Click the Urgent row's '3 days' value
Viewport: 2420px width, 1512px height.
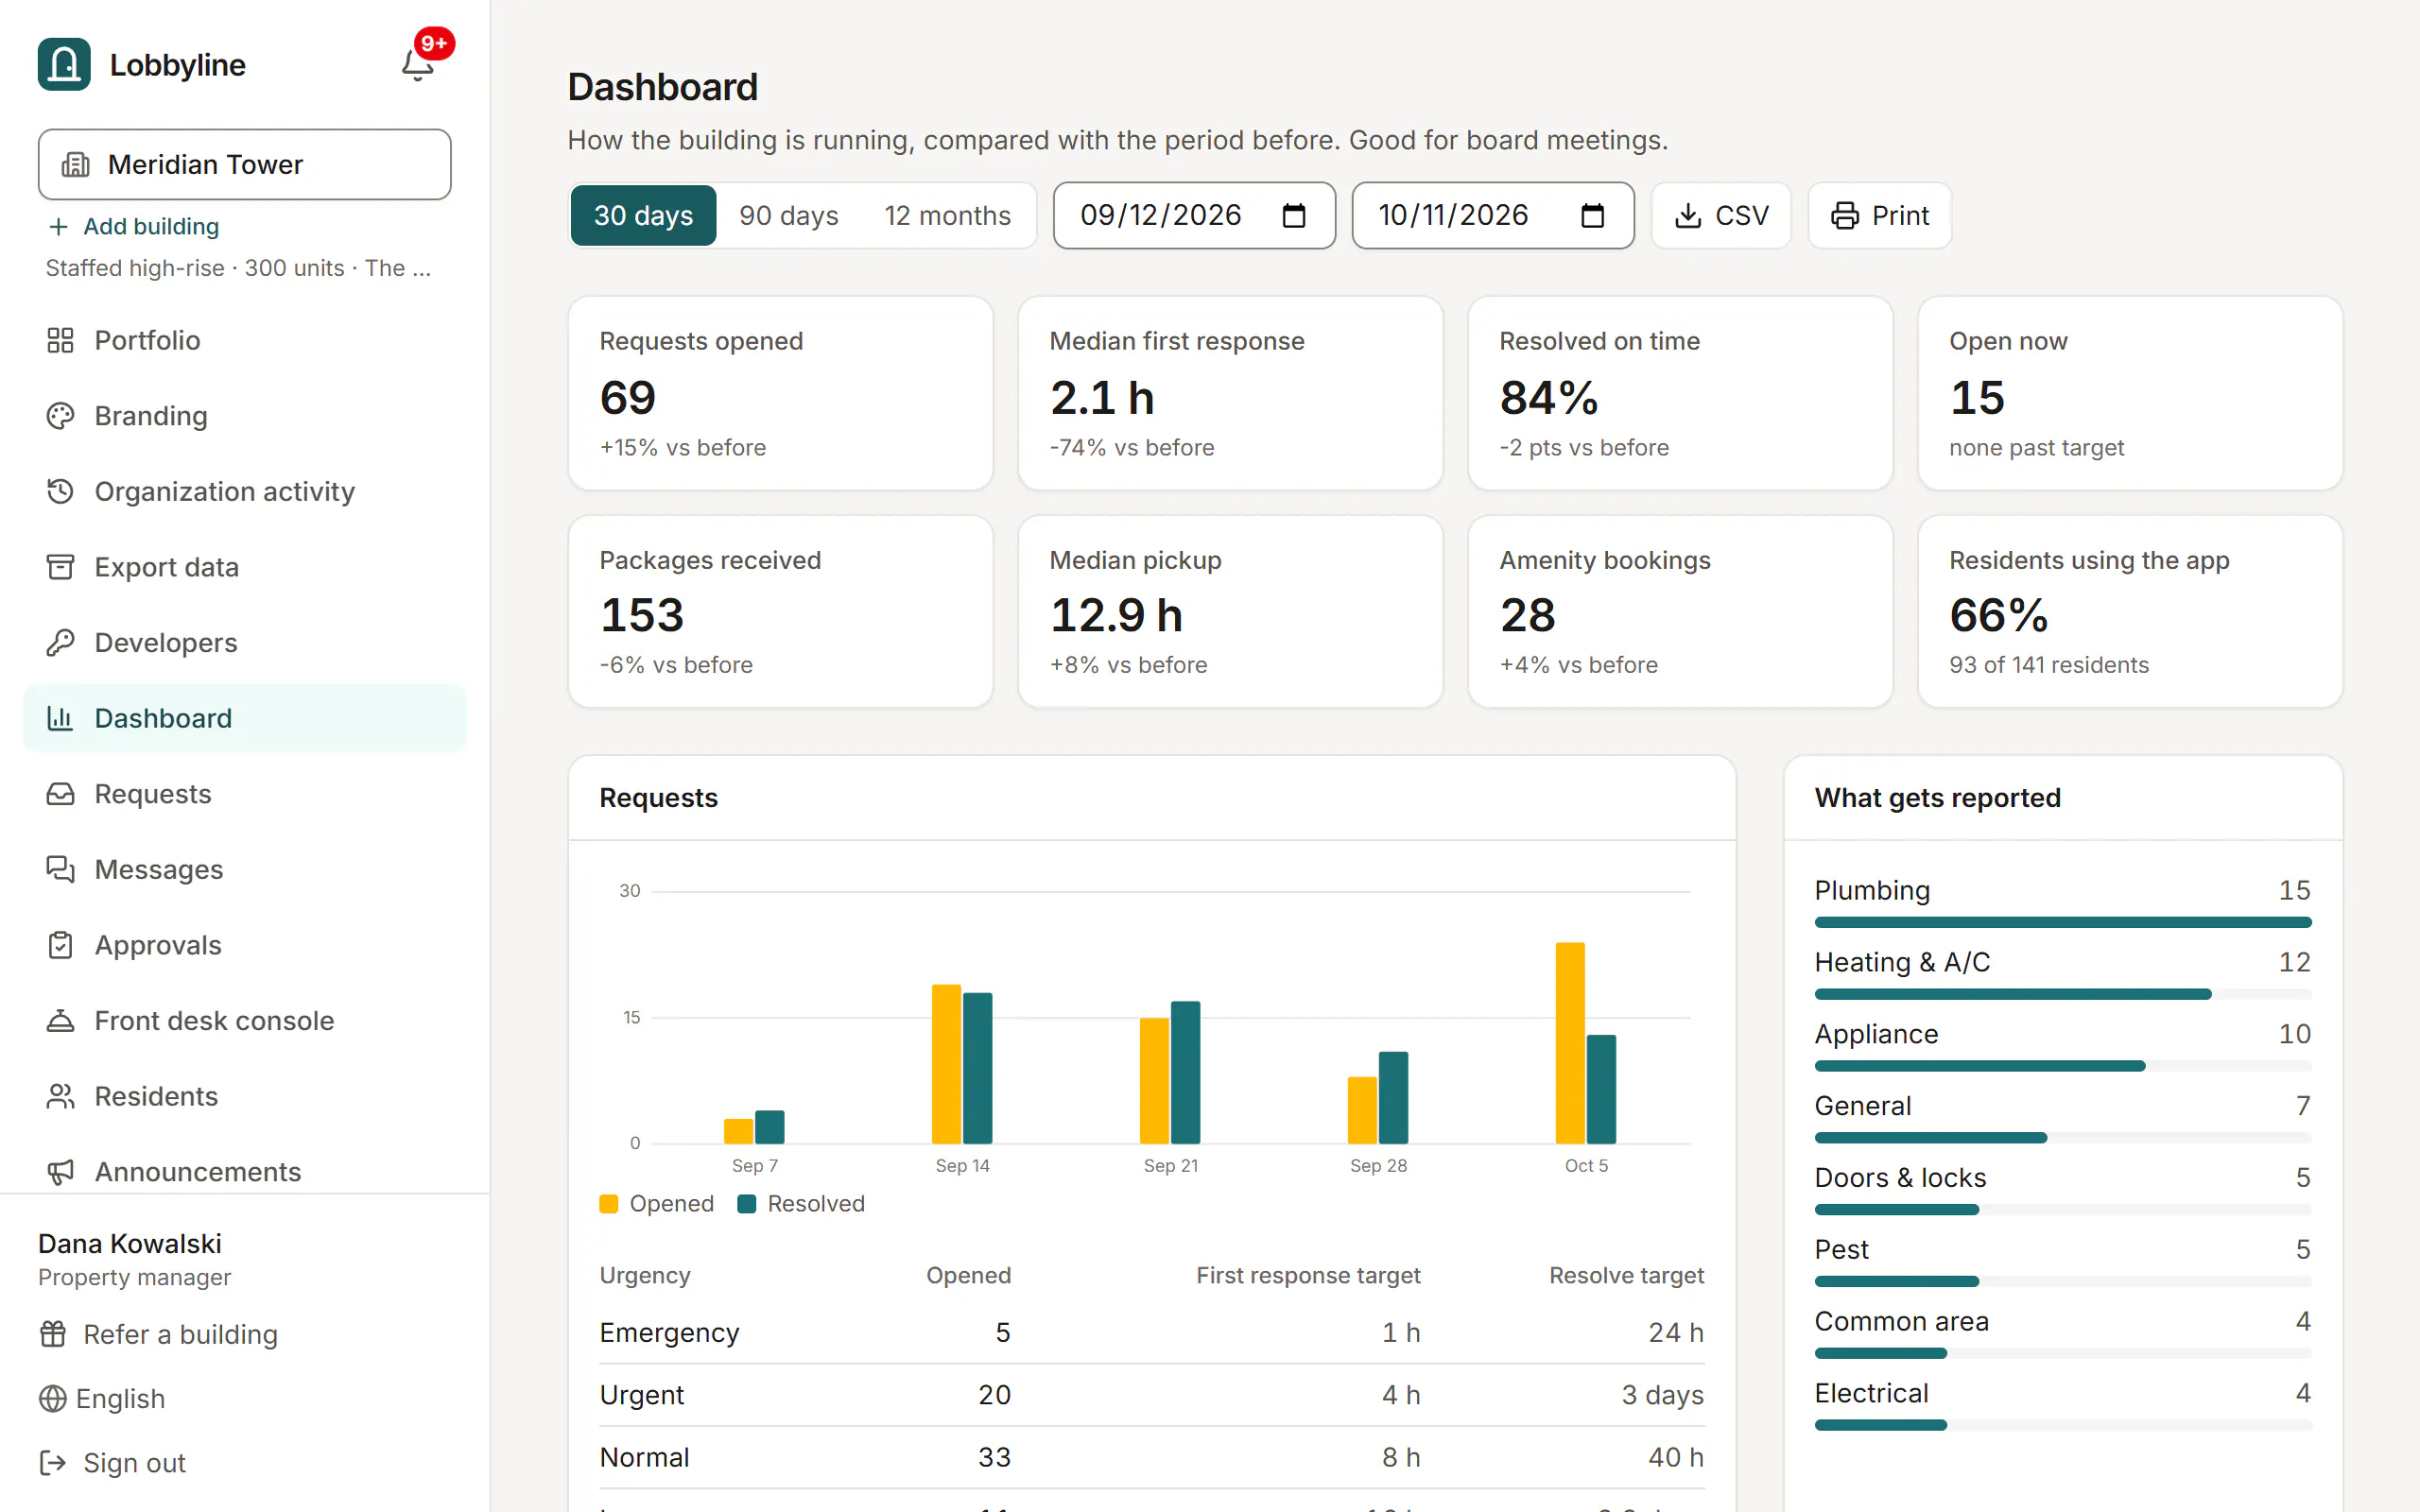click(1662, 1395)
